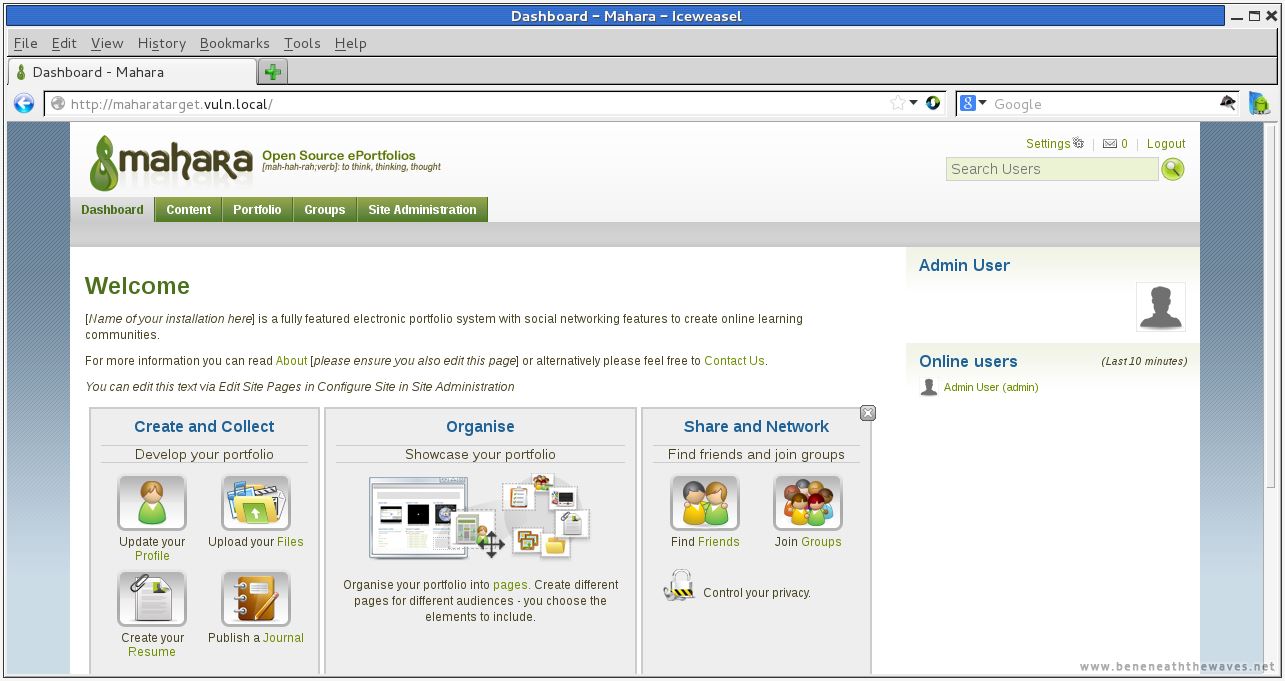Open the Tools menu

coord(302,43)
